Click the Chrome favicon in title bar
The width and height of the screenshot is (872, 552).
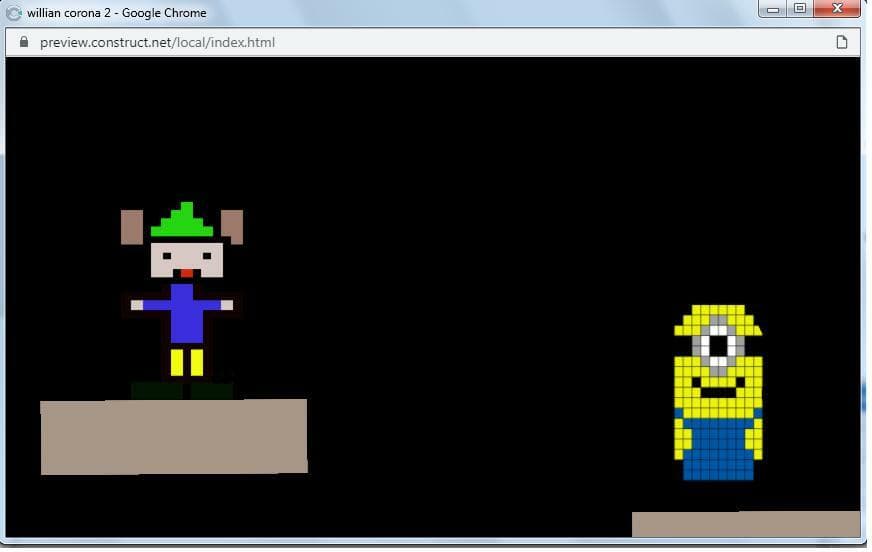click(x=13, y=13)
